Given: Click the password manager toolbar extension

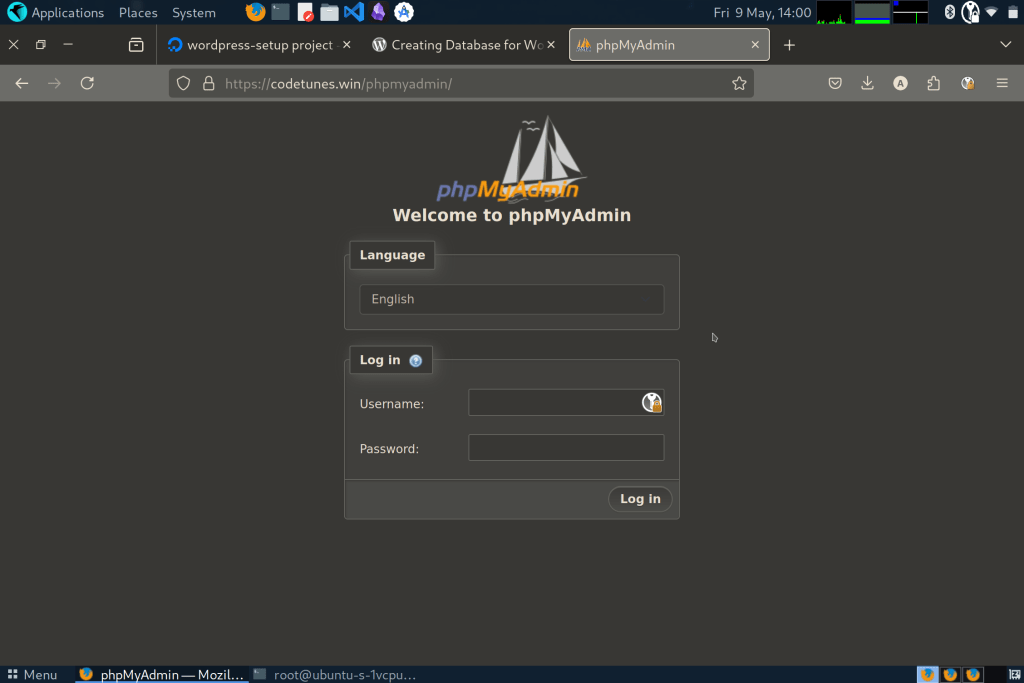Looking at the screenshot, I should pos(968,83).
